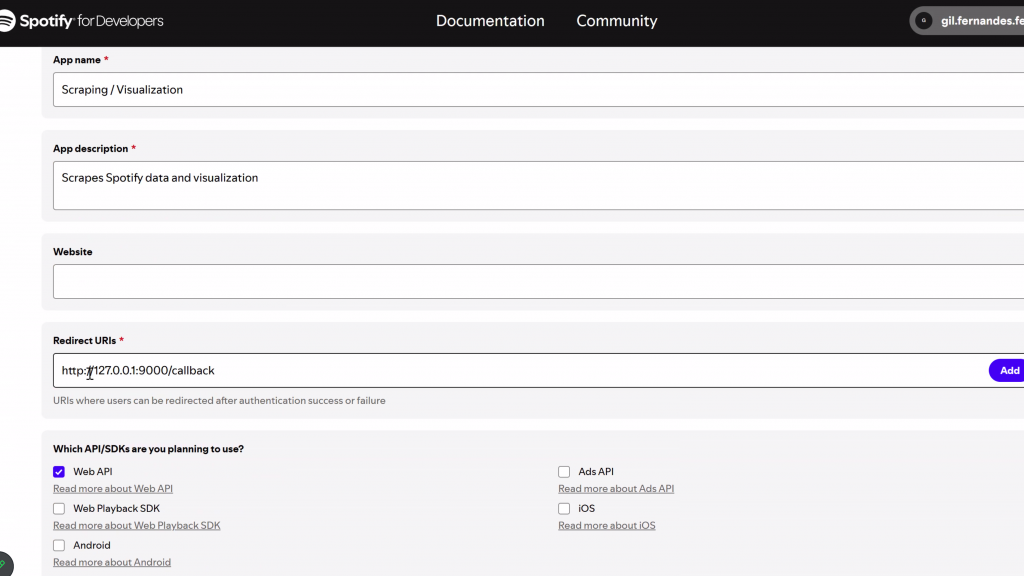Check the Ads API checkbox
This screenshot has height=576, width=1024.
564,472
